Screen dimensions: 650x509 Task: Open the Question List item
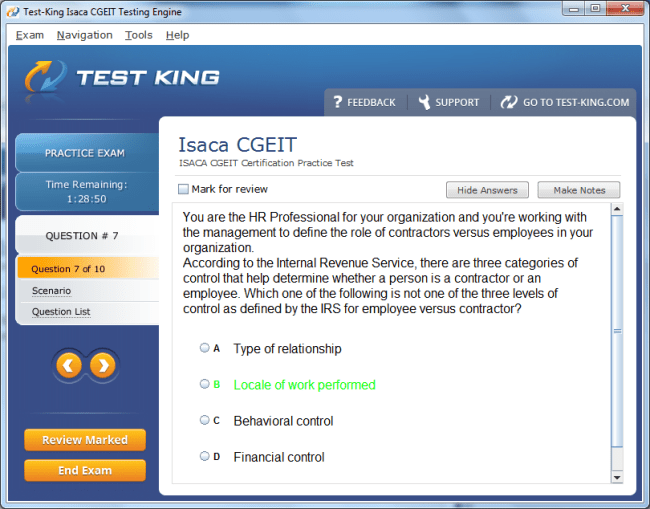61,312
